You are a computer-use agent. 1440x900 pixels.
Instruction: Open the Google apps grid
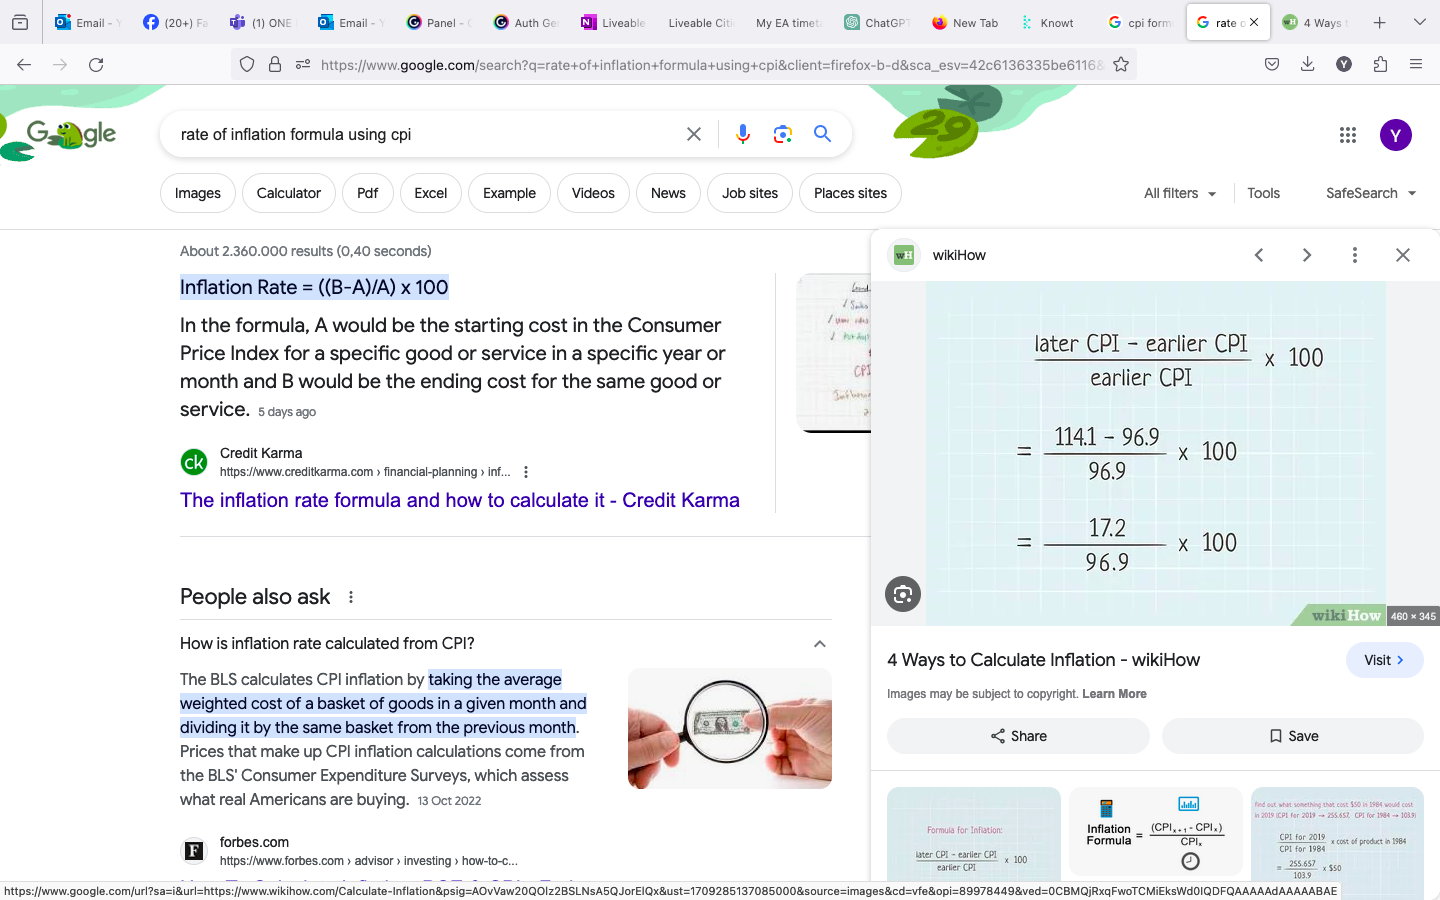pos(1347,135)
